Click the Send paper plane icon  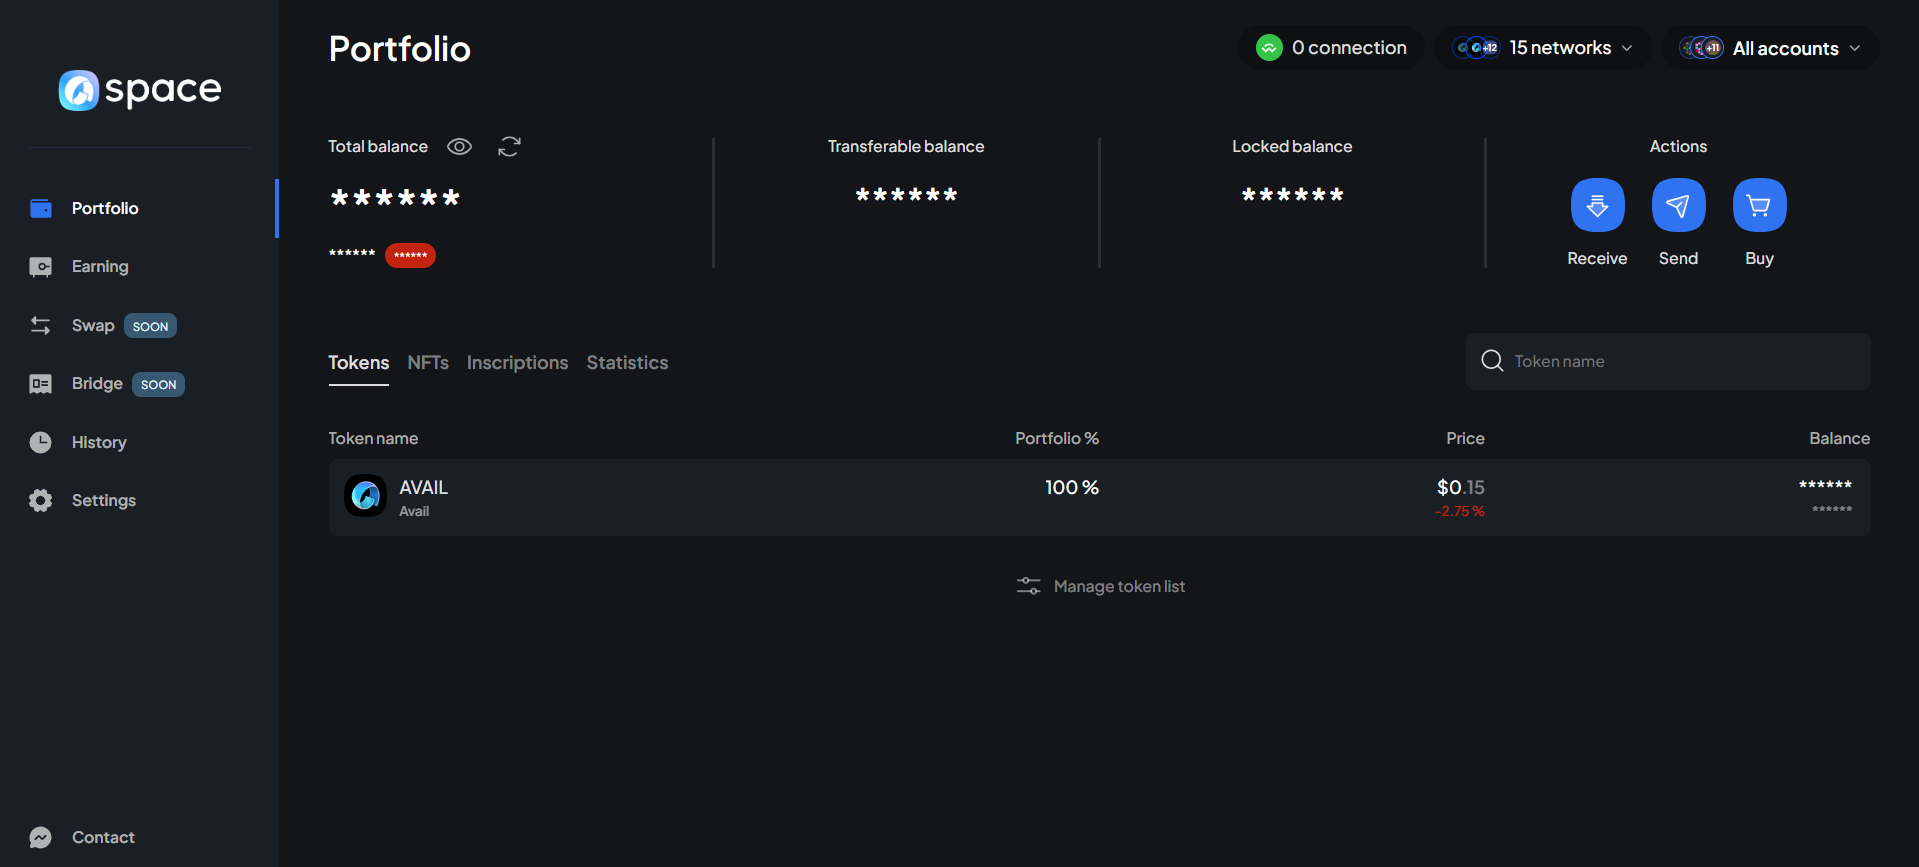point(1678,205)
